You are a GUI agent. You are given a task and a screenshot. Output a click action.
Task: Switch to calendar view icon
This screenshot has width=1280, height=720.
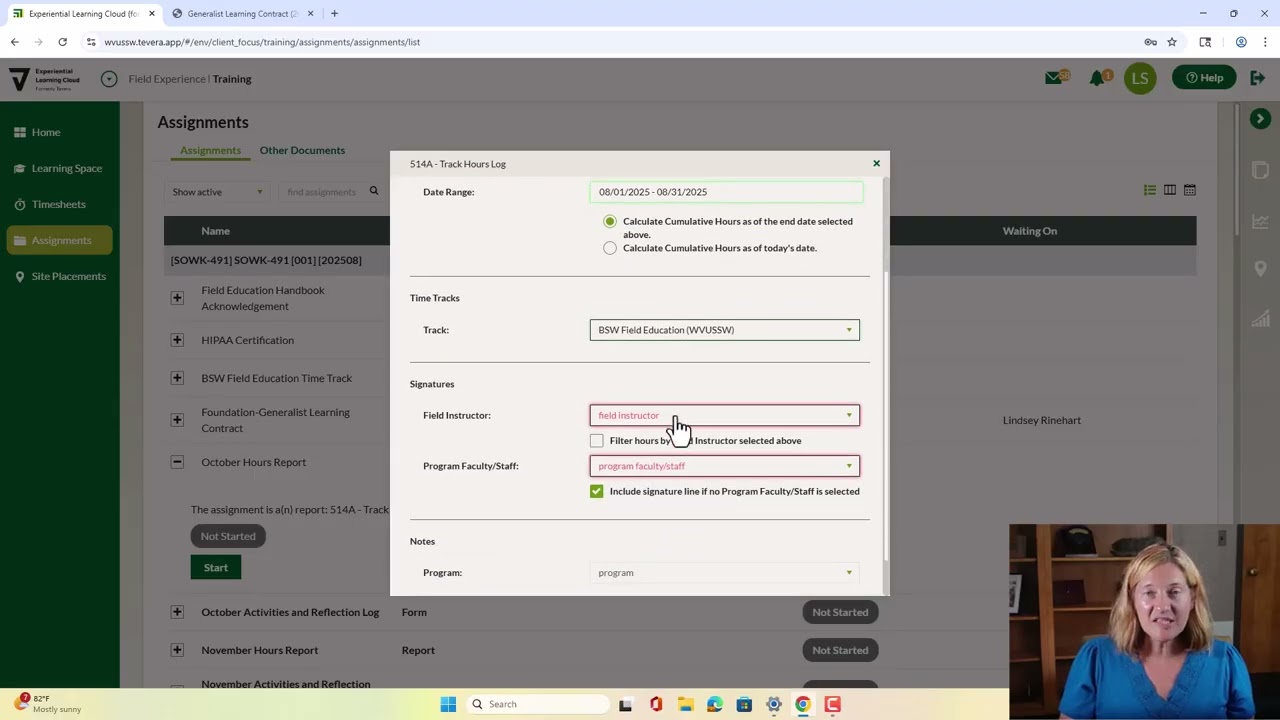[x=1190, y=190]
